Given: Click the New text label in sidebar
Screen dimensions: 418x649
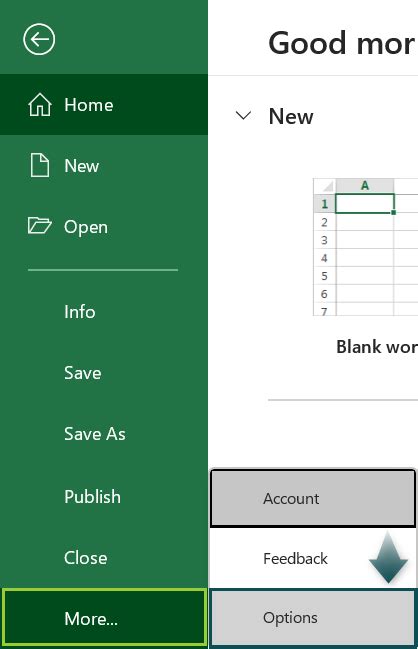Looking at the screenshot, I should (82, 166).
